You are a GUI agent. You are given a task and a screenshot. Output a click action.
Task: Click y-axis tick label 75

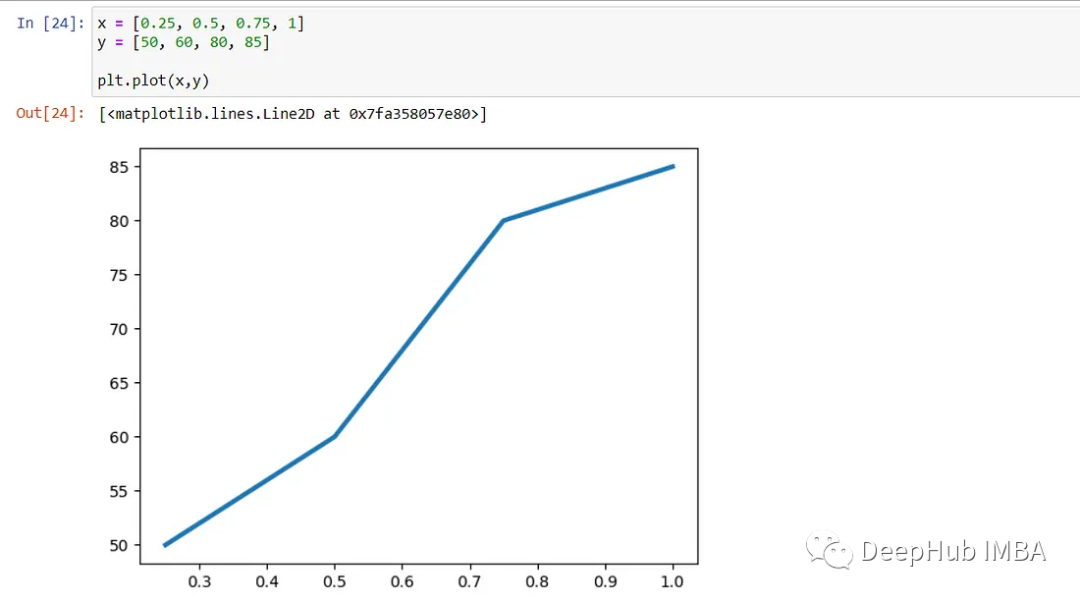[118, 275]
